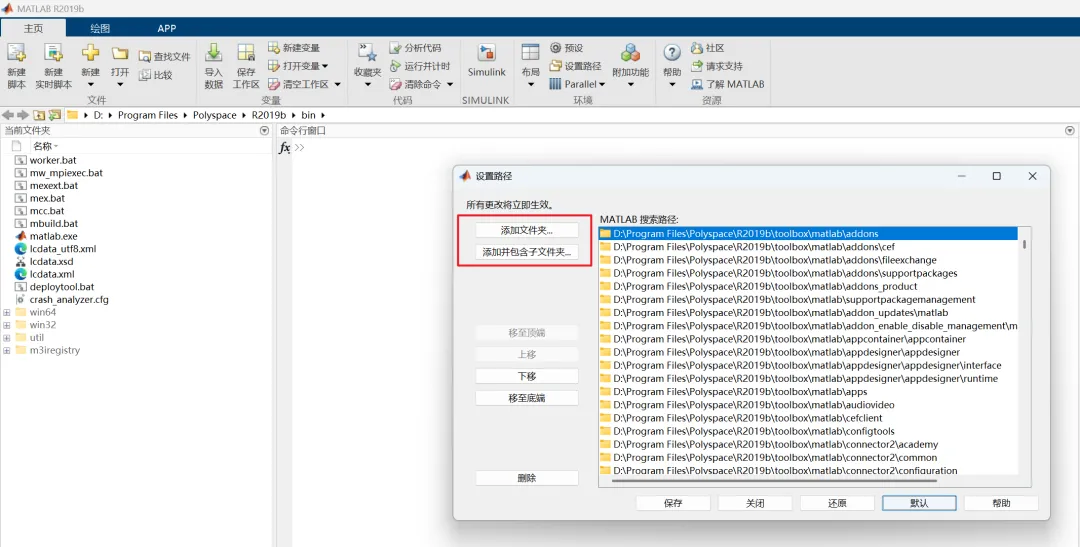Screen dimensions: 1080x547
Task: Switch to the APP tab
Action: [x=167, y=28]
